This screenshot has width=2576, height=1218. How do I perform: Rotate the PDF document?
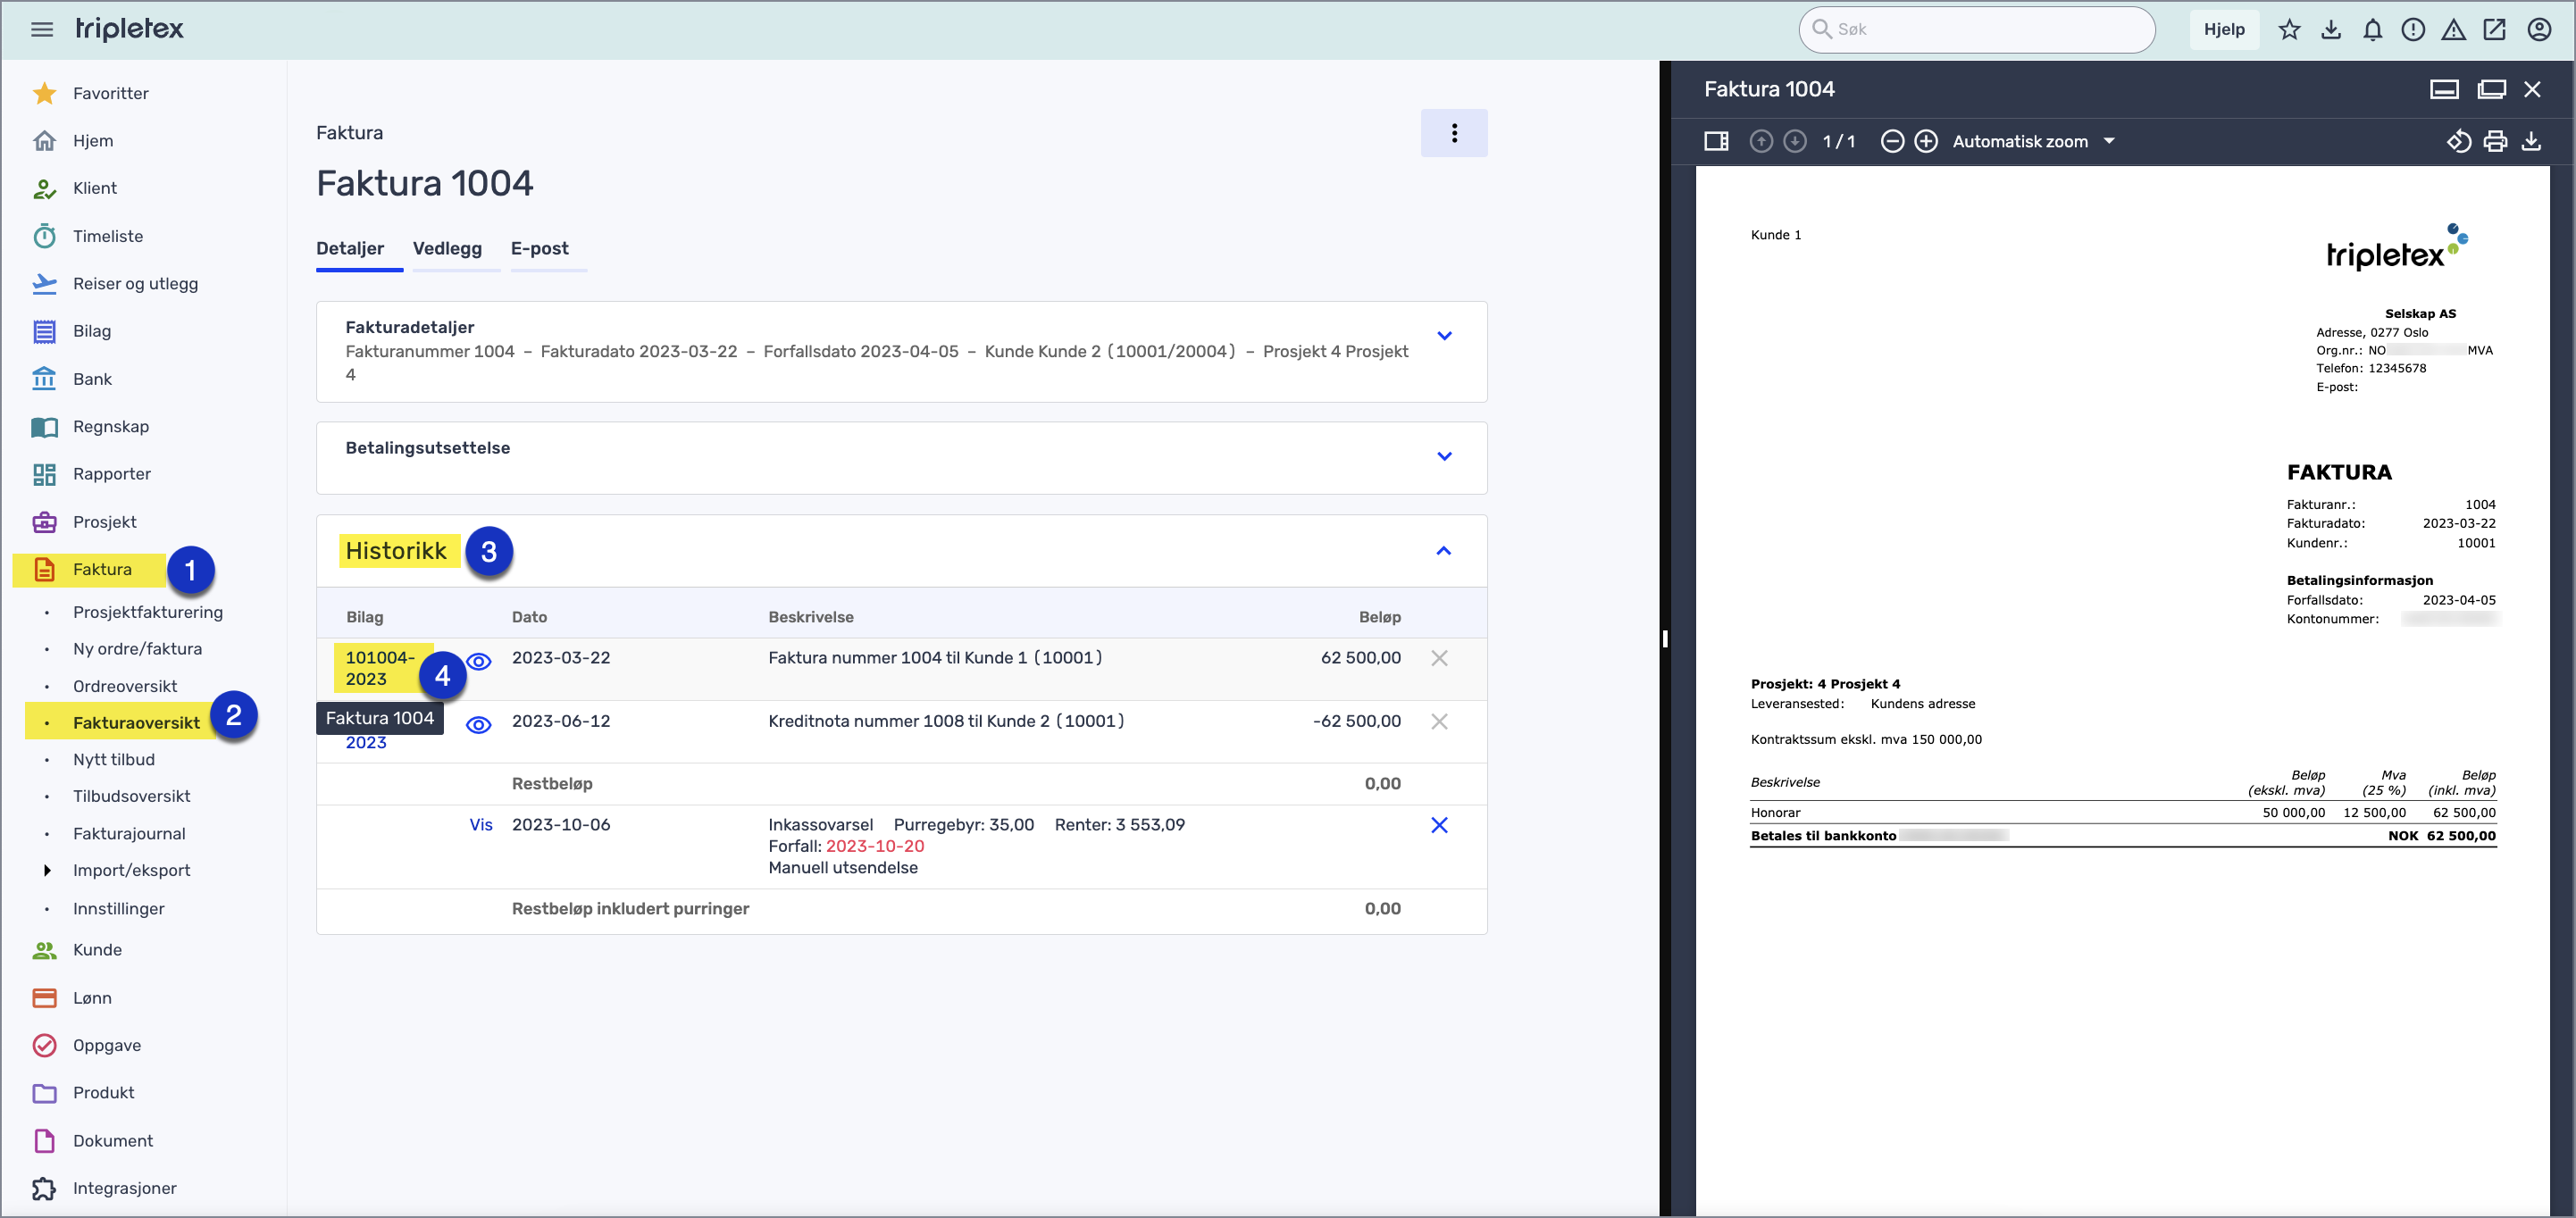[x=2458, y=141]
